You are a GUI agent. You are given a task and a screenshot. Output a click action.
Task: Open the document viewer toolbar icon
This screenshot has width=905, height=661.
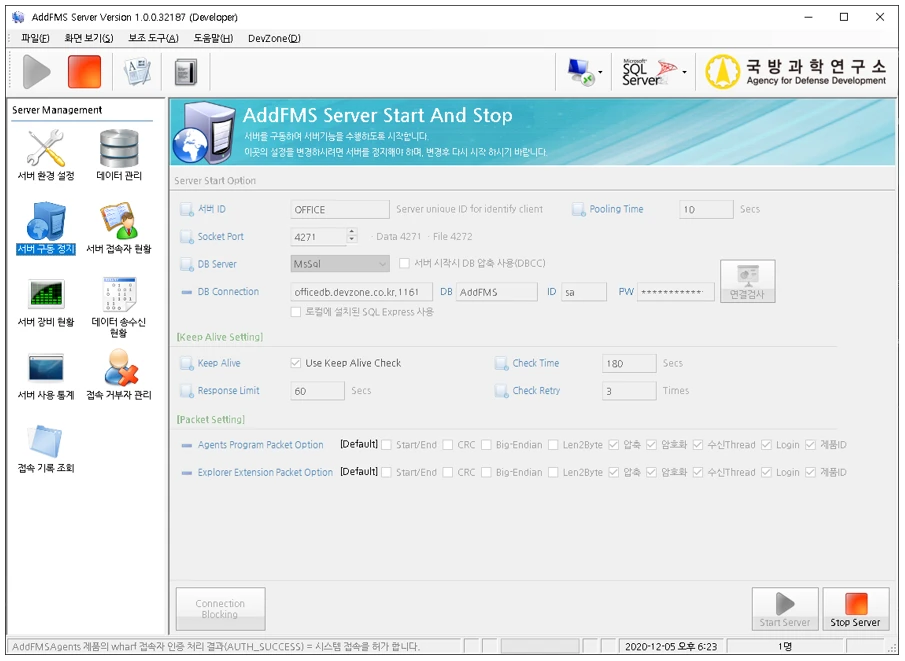point(137,72)
